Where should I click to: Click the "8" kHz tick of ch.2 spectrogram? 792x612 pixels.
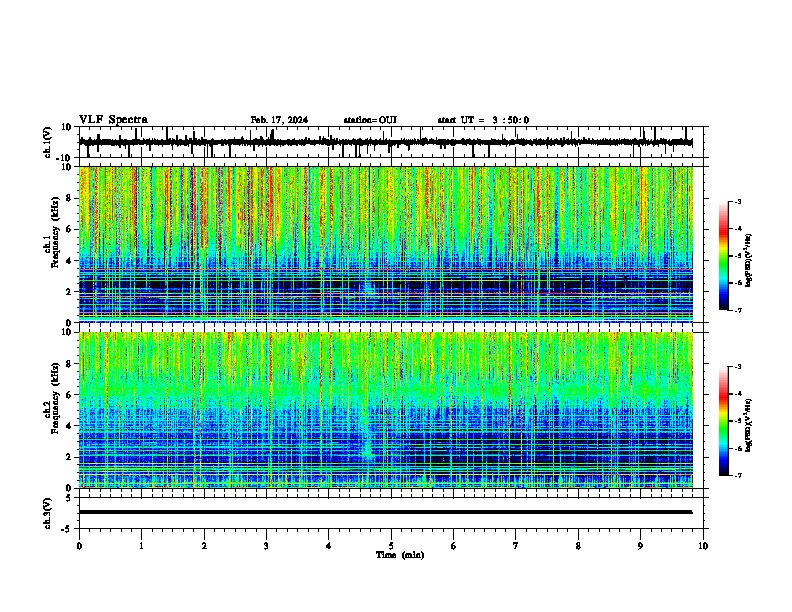coord(69,364)
